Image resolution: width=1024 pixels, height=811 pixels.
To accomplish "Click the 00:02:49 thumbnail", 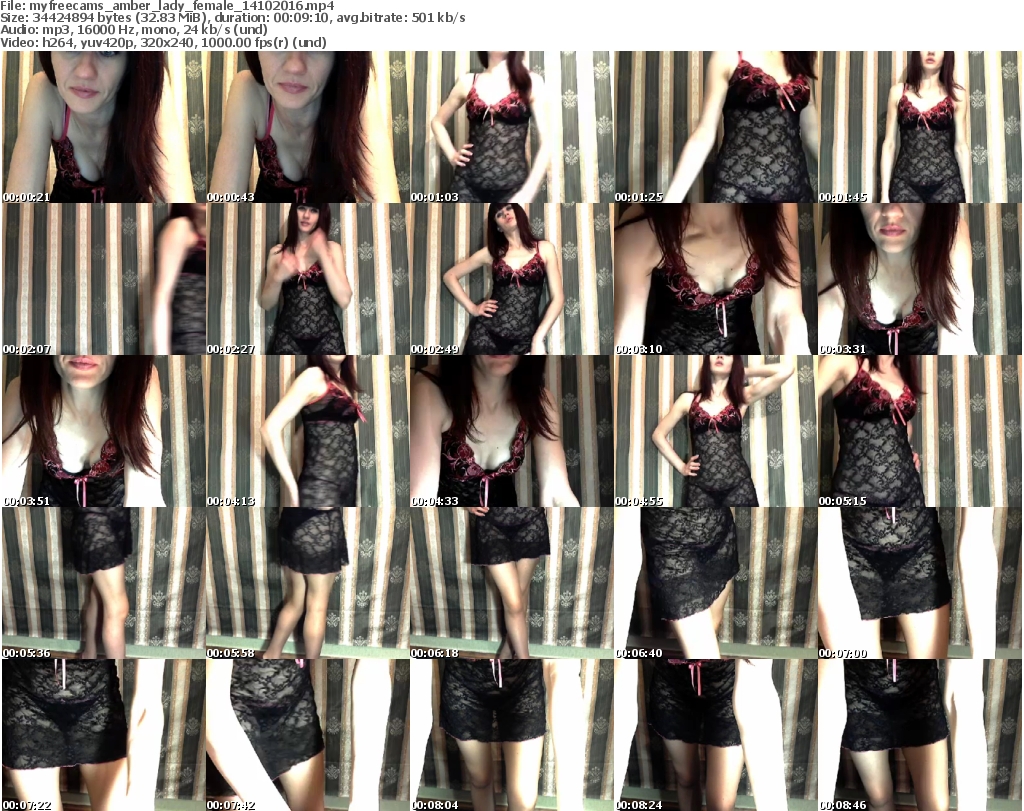I will pos(510,279).
